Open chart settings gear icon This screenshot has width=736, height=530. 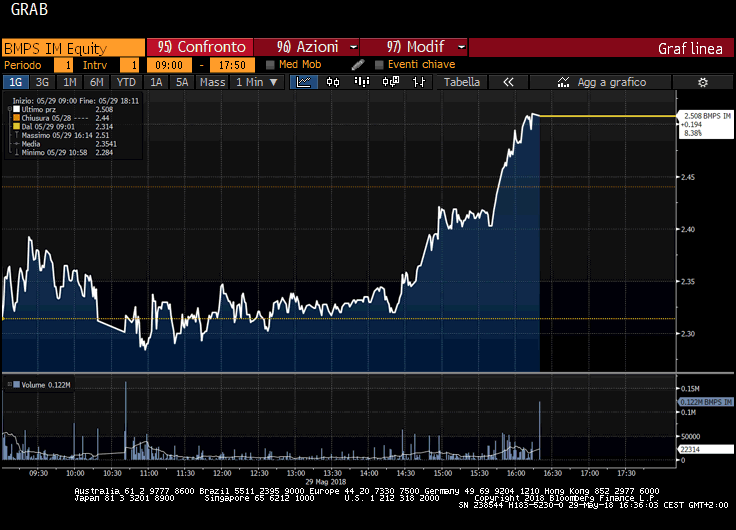(702, 83)
